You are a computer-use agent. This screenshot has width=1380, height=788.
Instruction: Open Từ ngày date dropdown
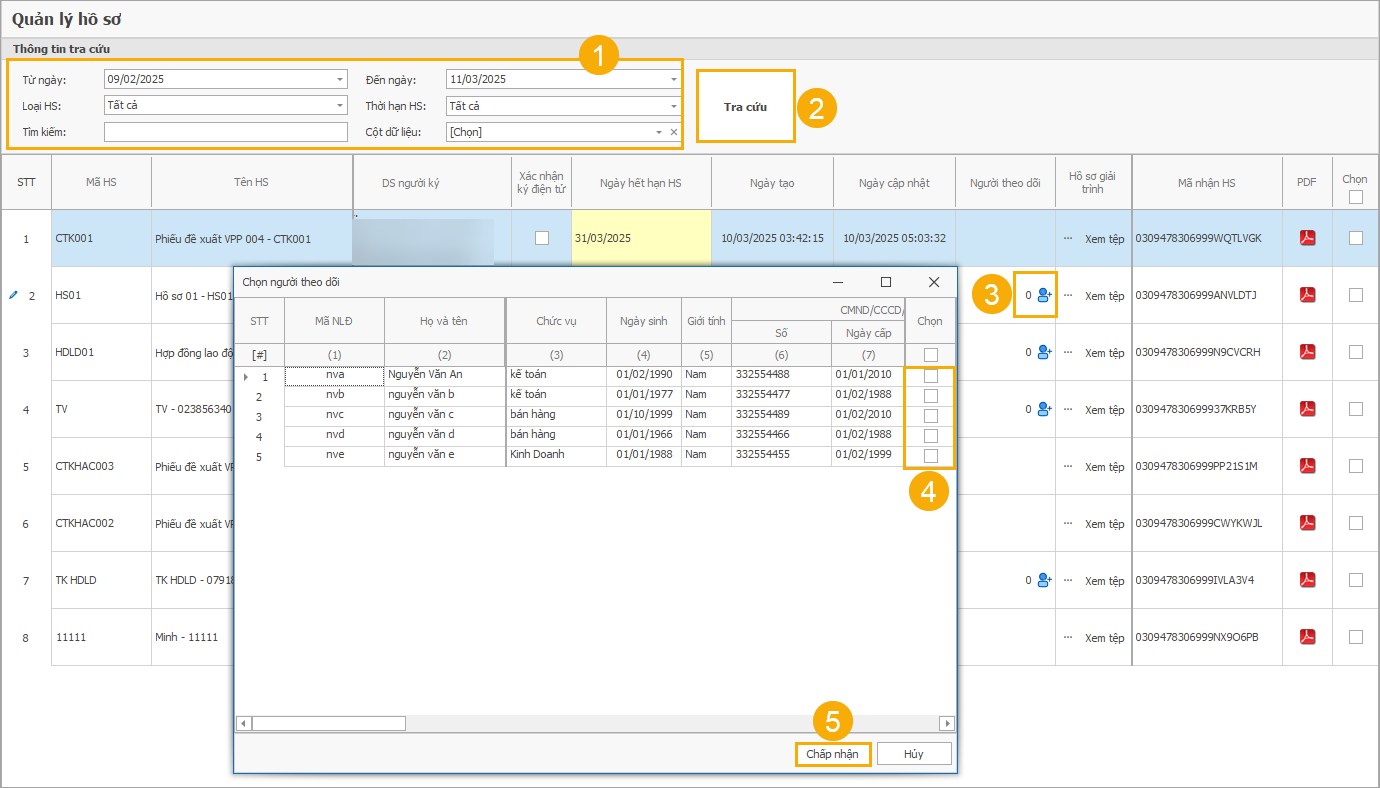pyautogui.click(x=339, y=80)
